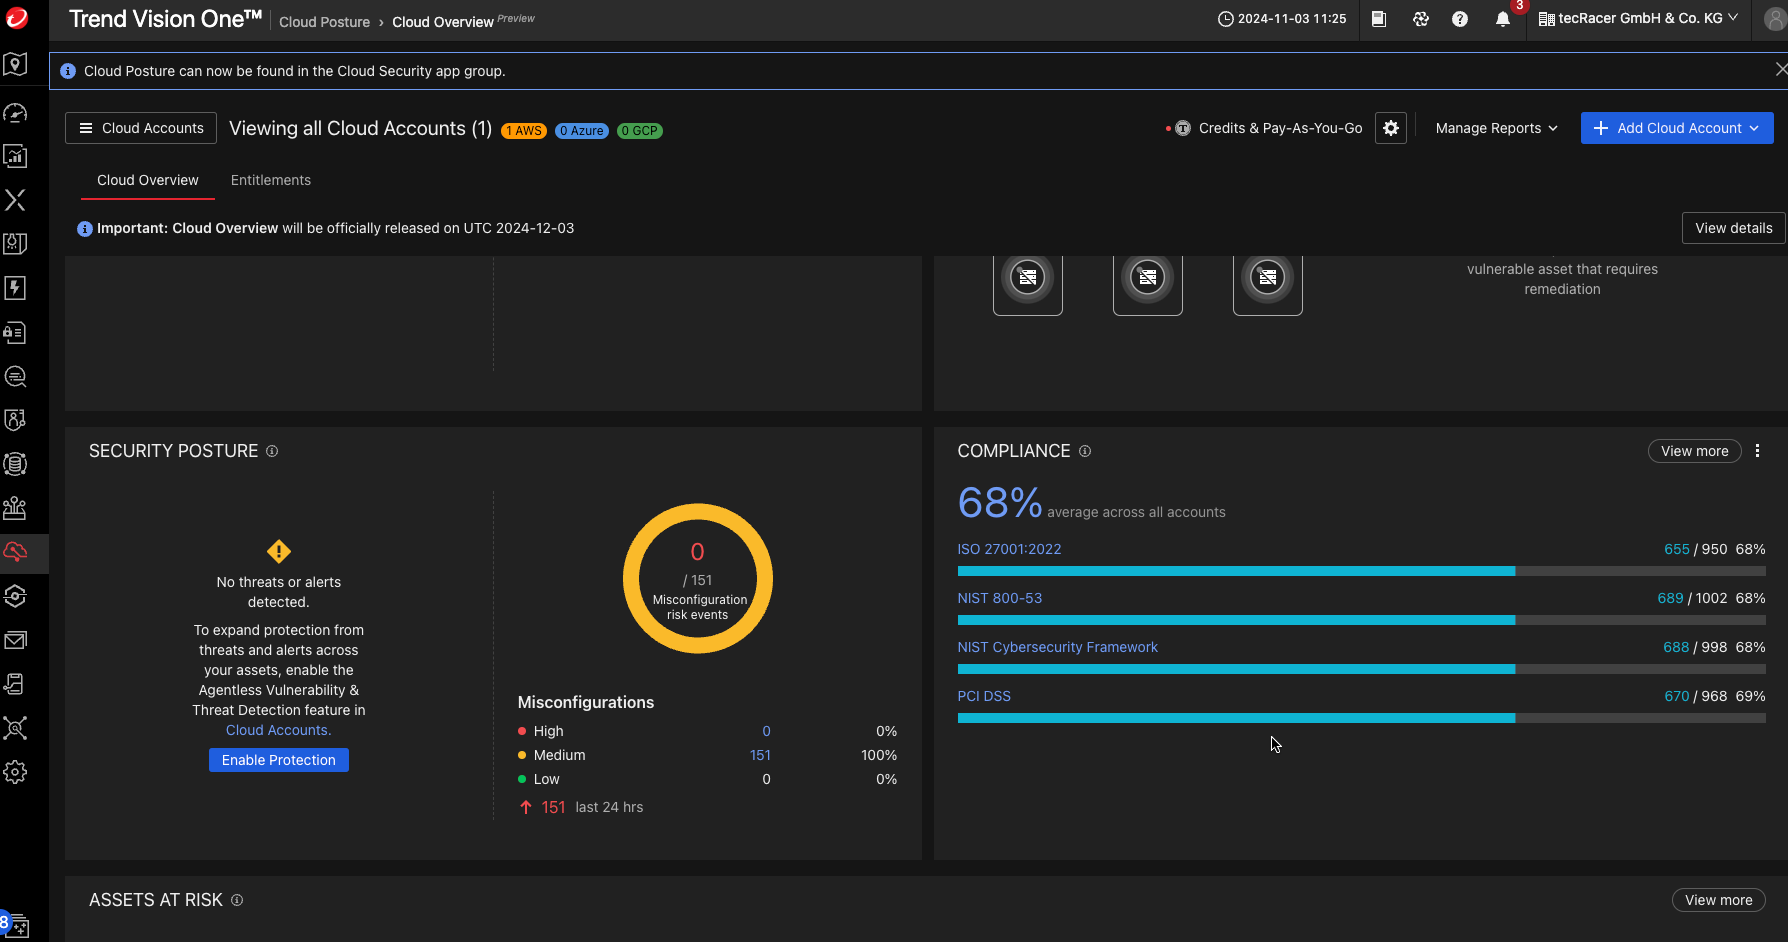Viewport: 1788px width, 942px height.
Task: Click High misconfigurations count 0
Action: pos(766,731)
